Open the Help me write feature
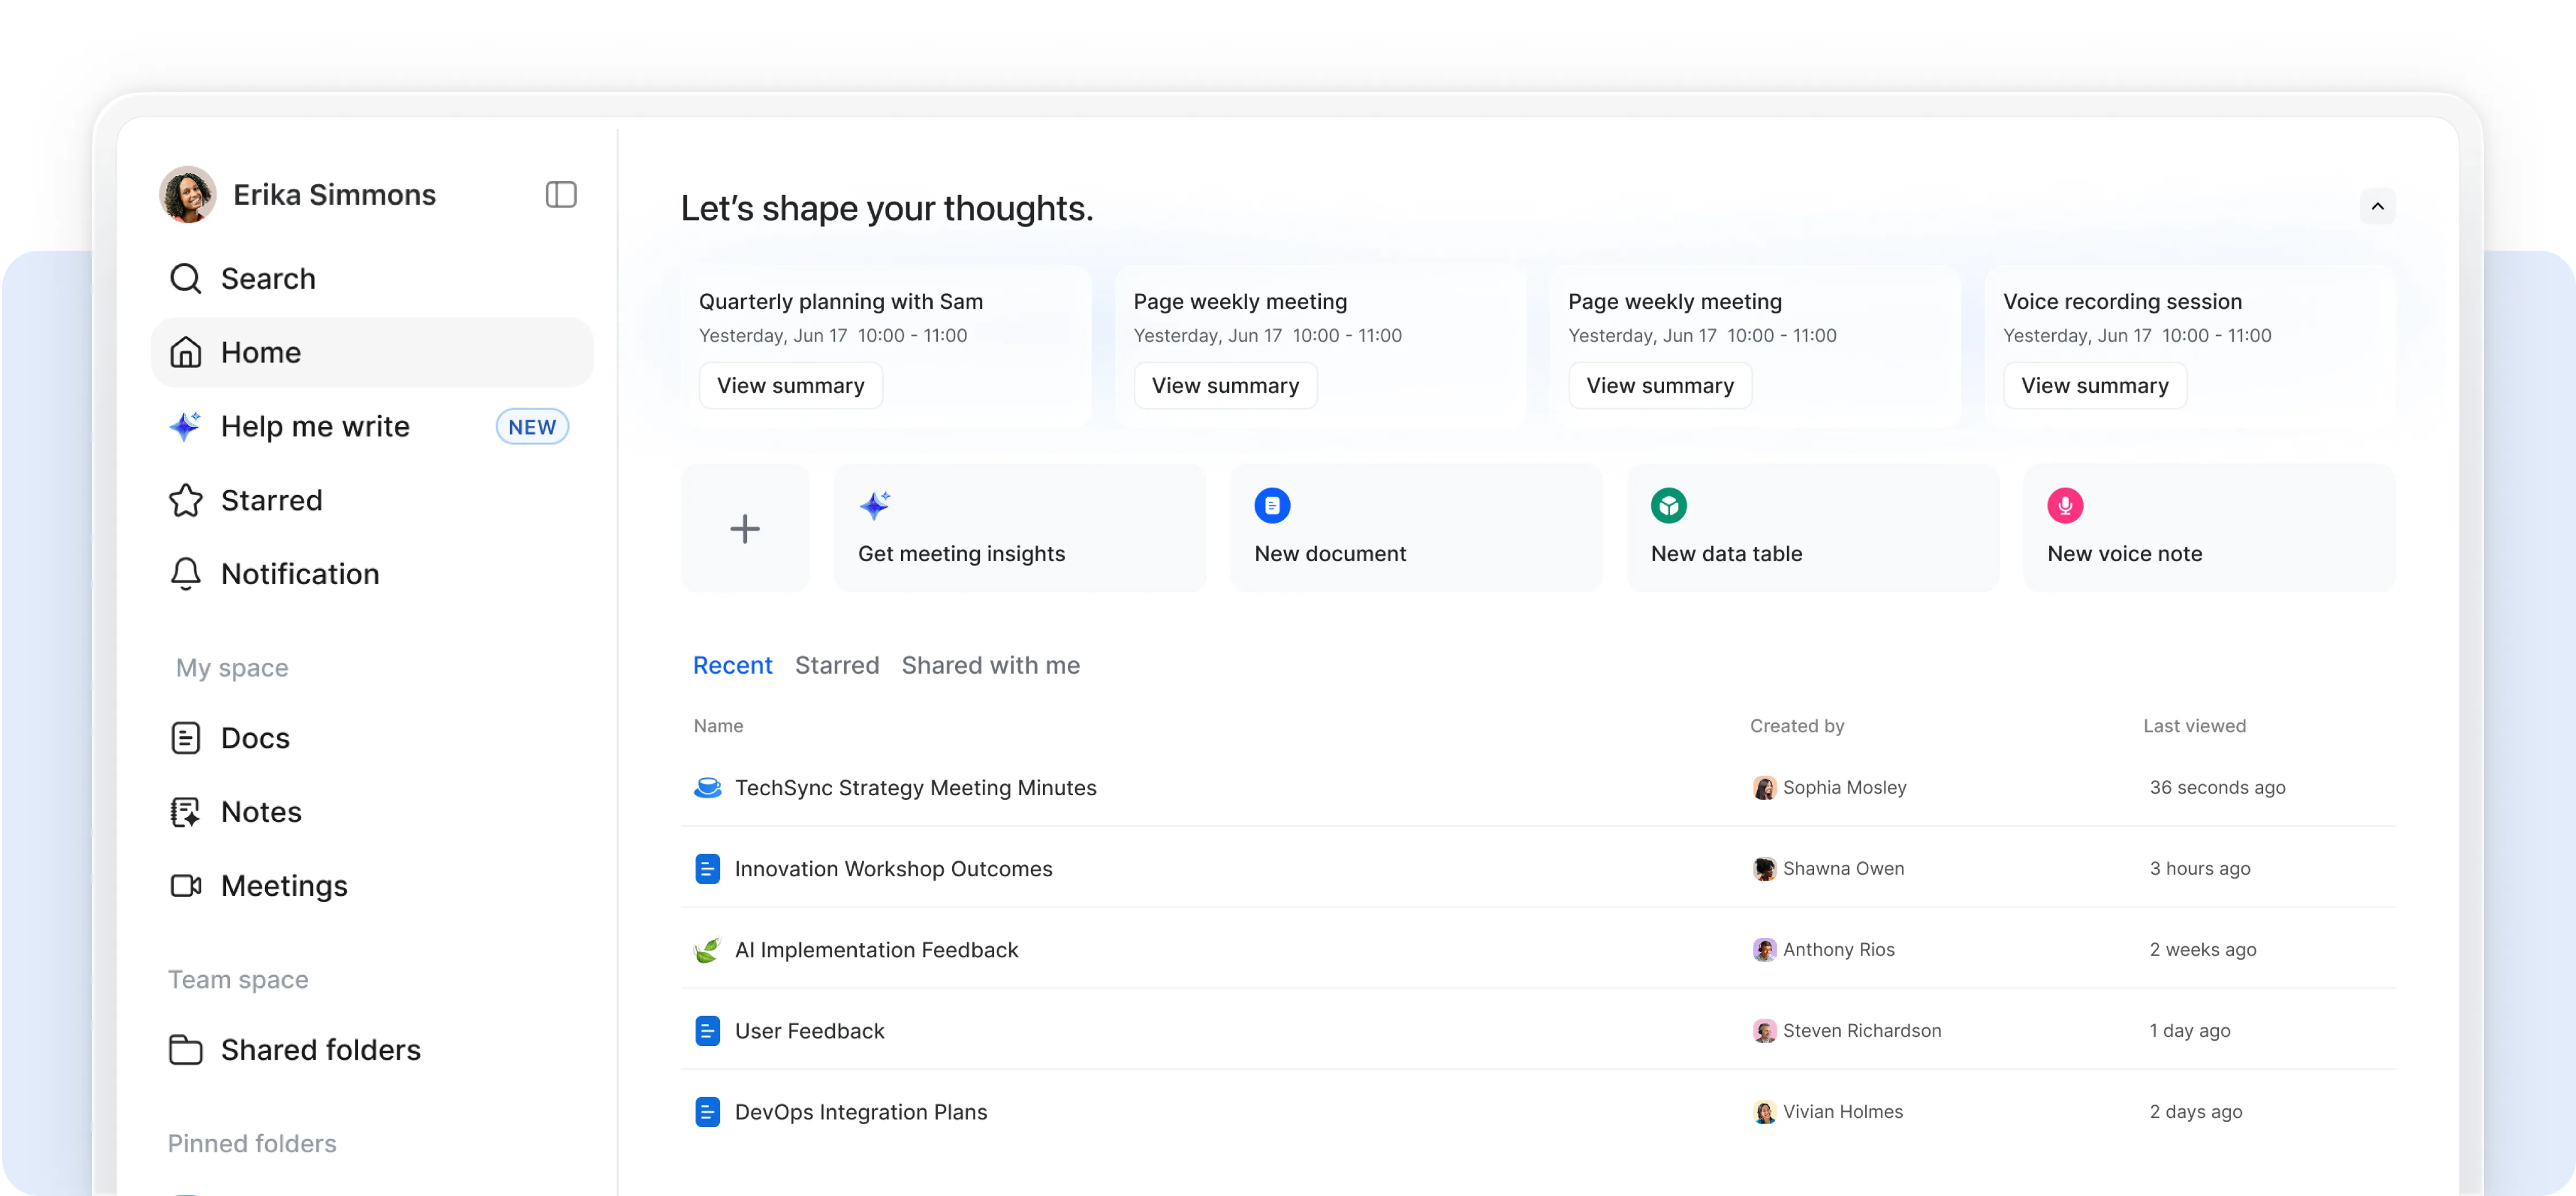 tap(315, 426)
